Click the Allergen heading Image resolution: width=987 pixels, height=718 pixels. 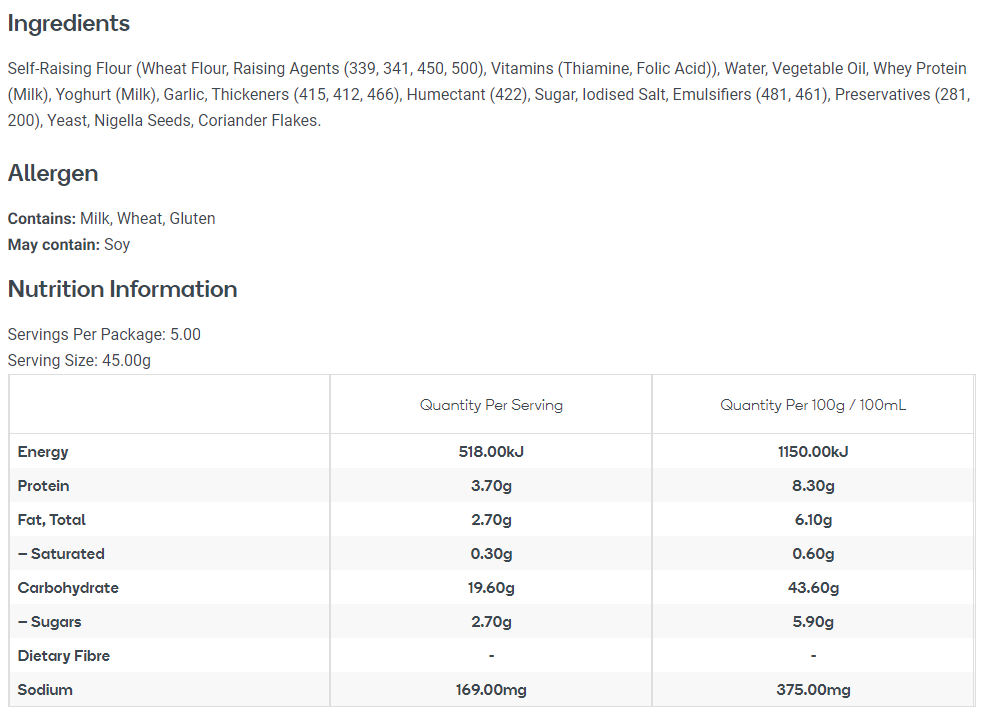53,173
